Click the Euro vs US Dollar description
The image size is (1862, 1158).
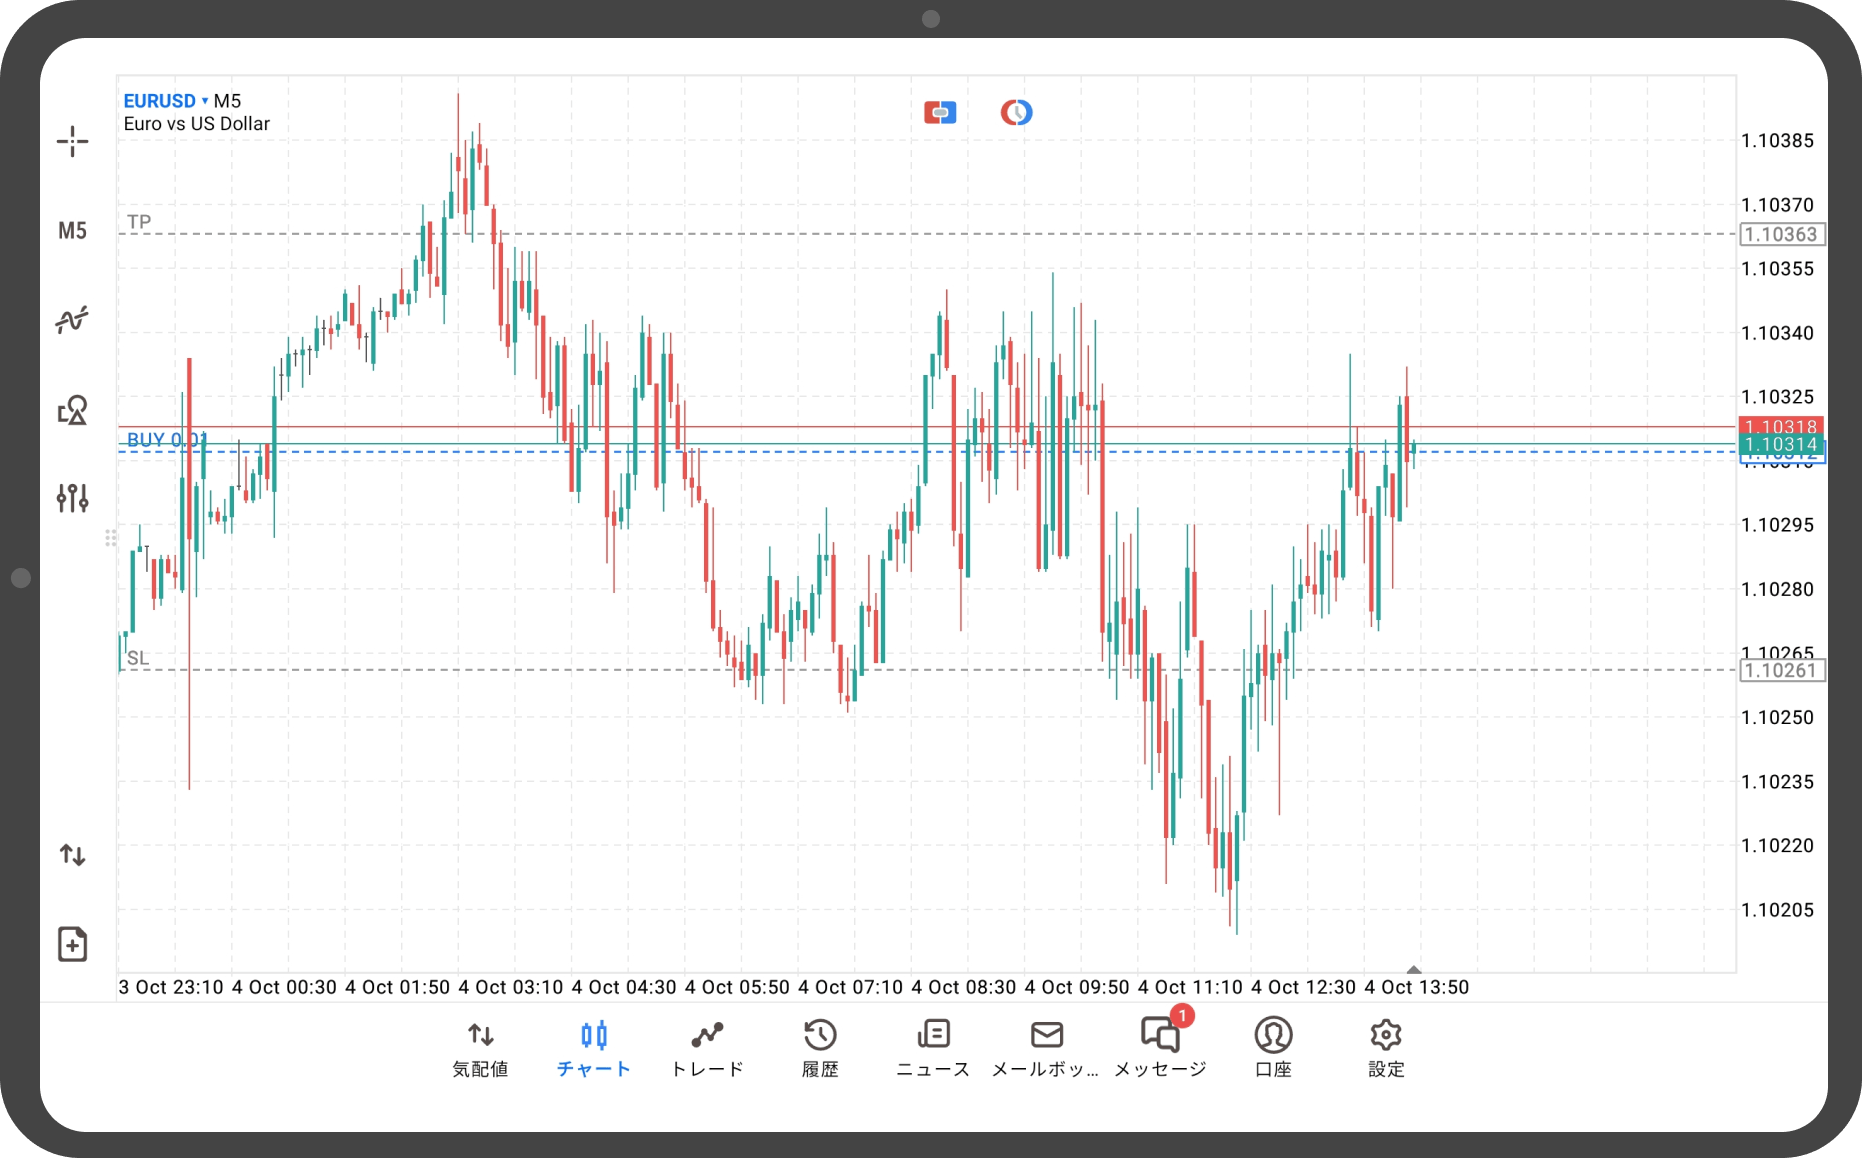(197, 124)
